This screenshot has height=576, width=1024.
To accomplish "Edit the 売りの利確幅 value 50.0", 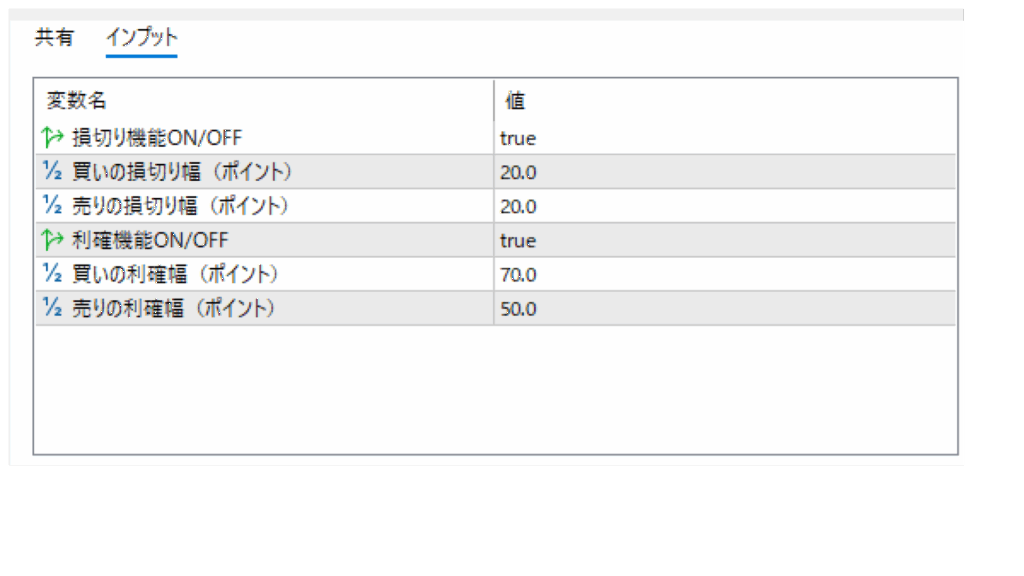I will tap(518, 309).
